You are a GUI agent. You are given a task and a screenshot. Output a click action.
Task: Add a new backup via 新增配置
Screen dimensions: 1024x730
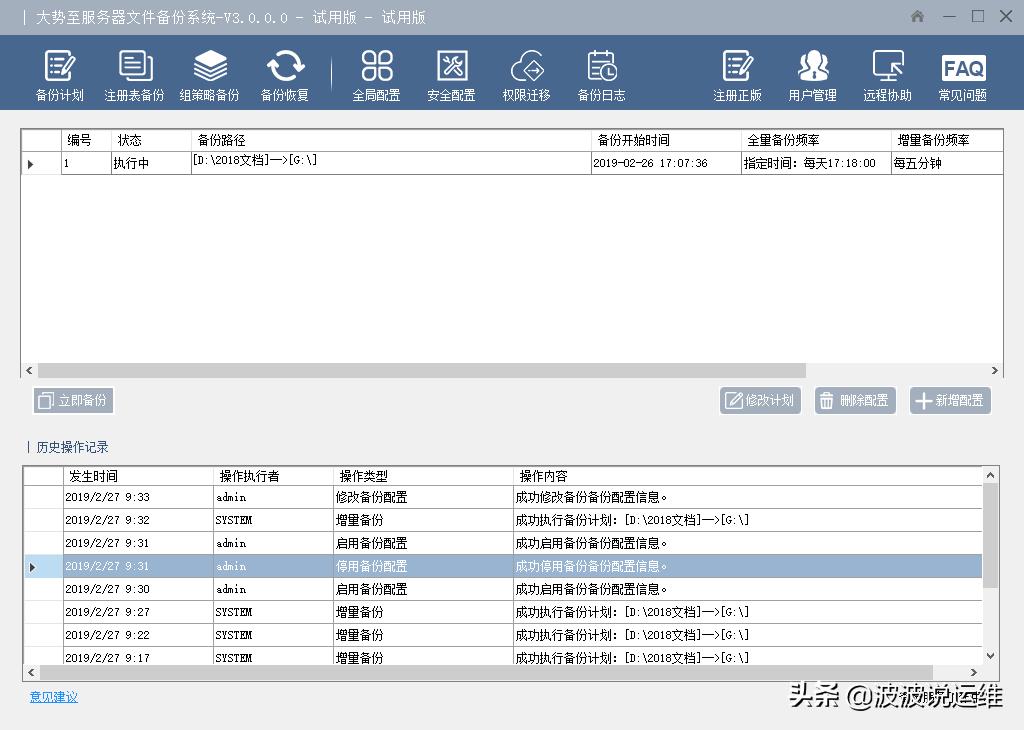point(949,400)
